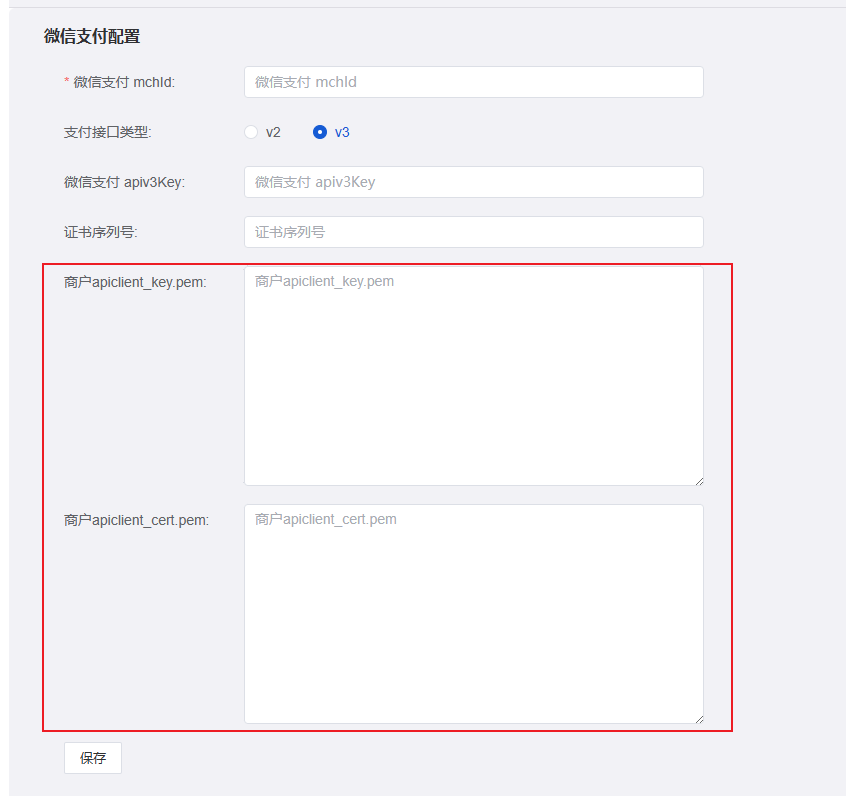Screen dimensions: 846x796
Task: Click the 'v3' option label text
Action: (x=342, y=132)
